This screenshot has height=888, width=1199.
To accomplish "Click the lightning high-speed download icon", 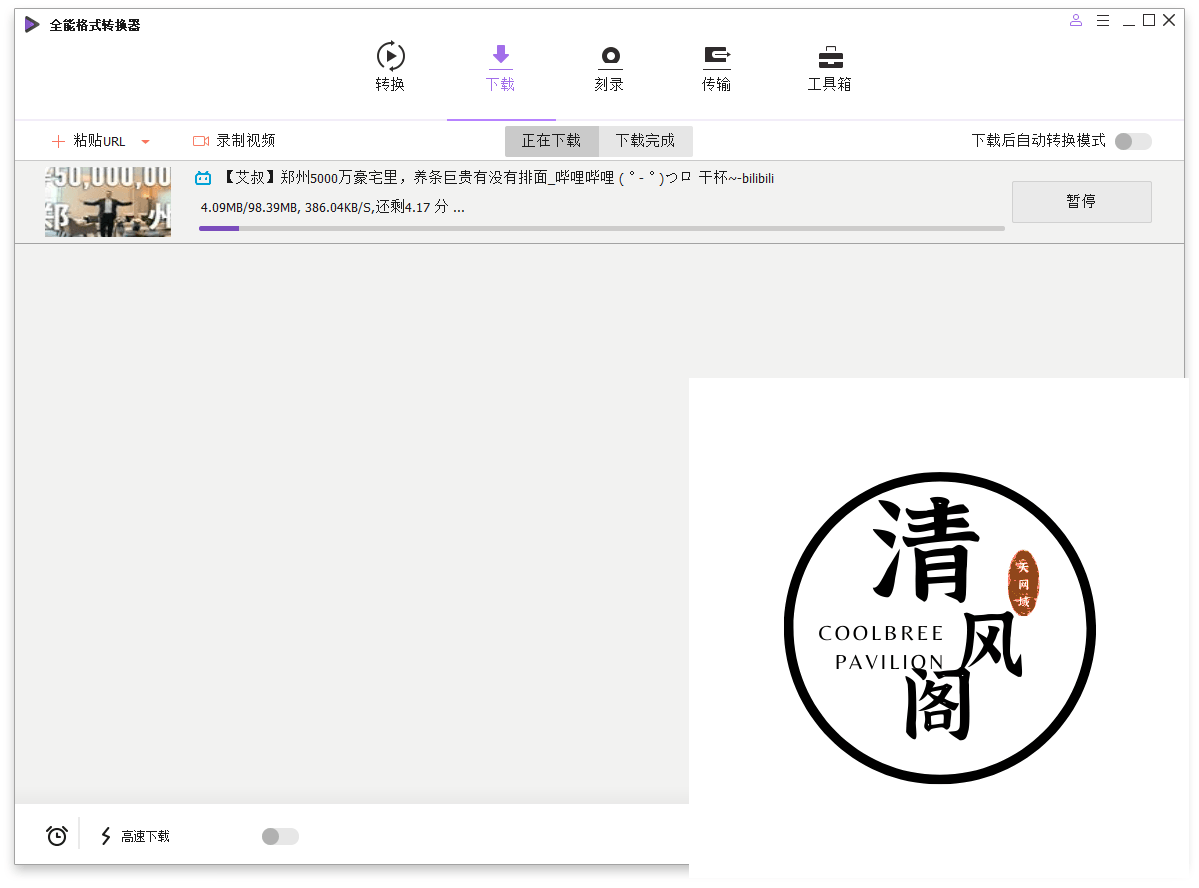I will pyautogui.click(x=106, y=836).
